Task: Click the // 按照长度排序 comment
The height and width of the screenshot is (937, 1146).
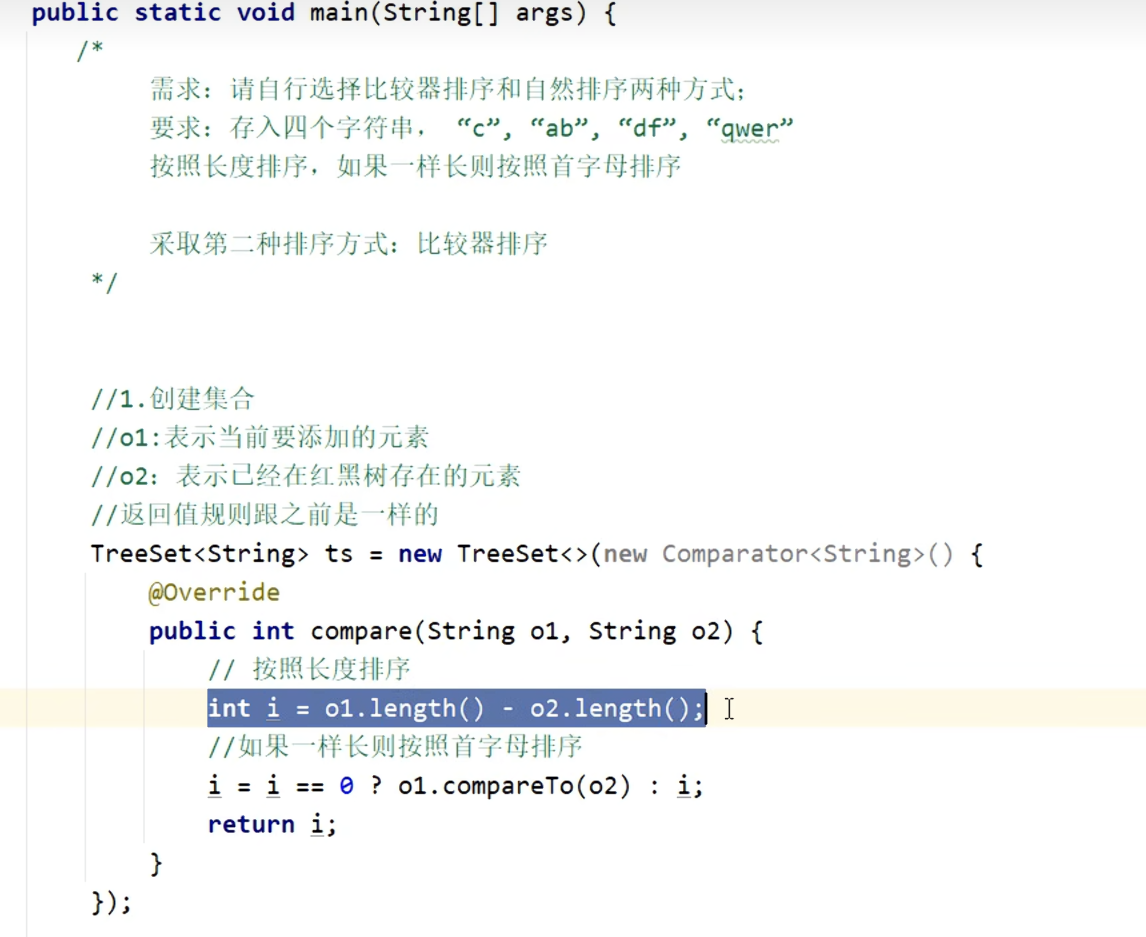Action: [309, 669]
